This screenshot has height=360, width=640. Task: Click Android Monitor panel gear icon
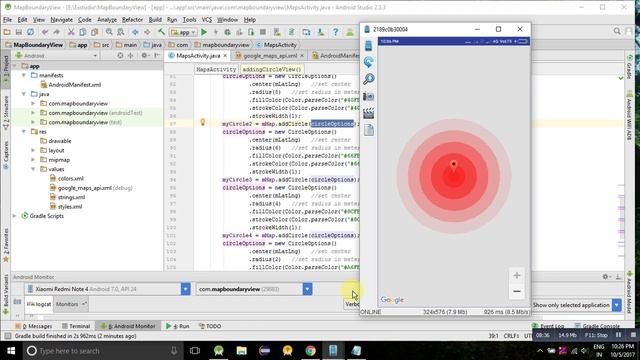[x=606, y=276]
